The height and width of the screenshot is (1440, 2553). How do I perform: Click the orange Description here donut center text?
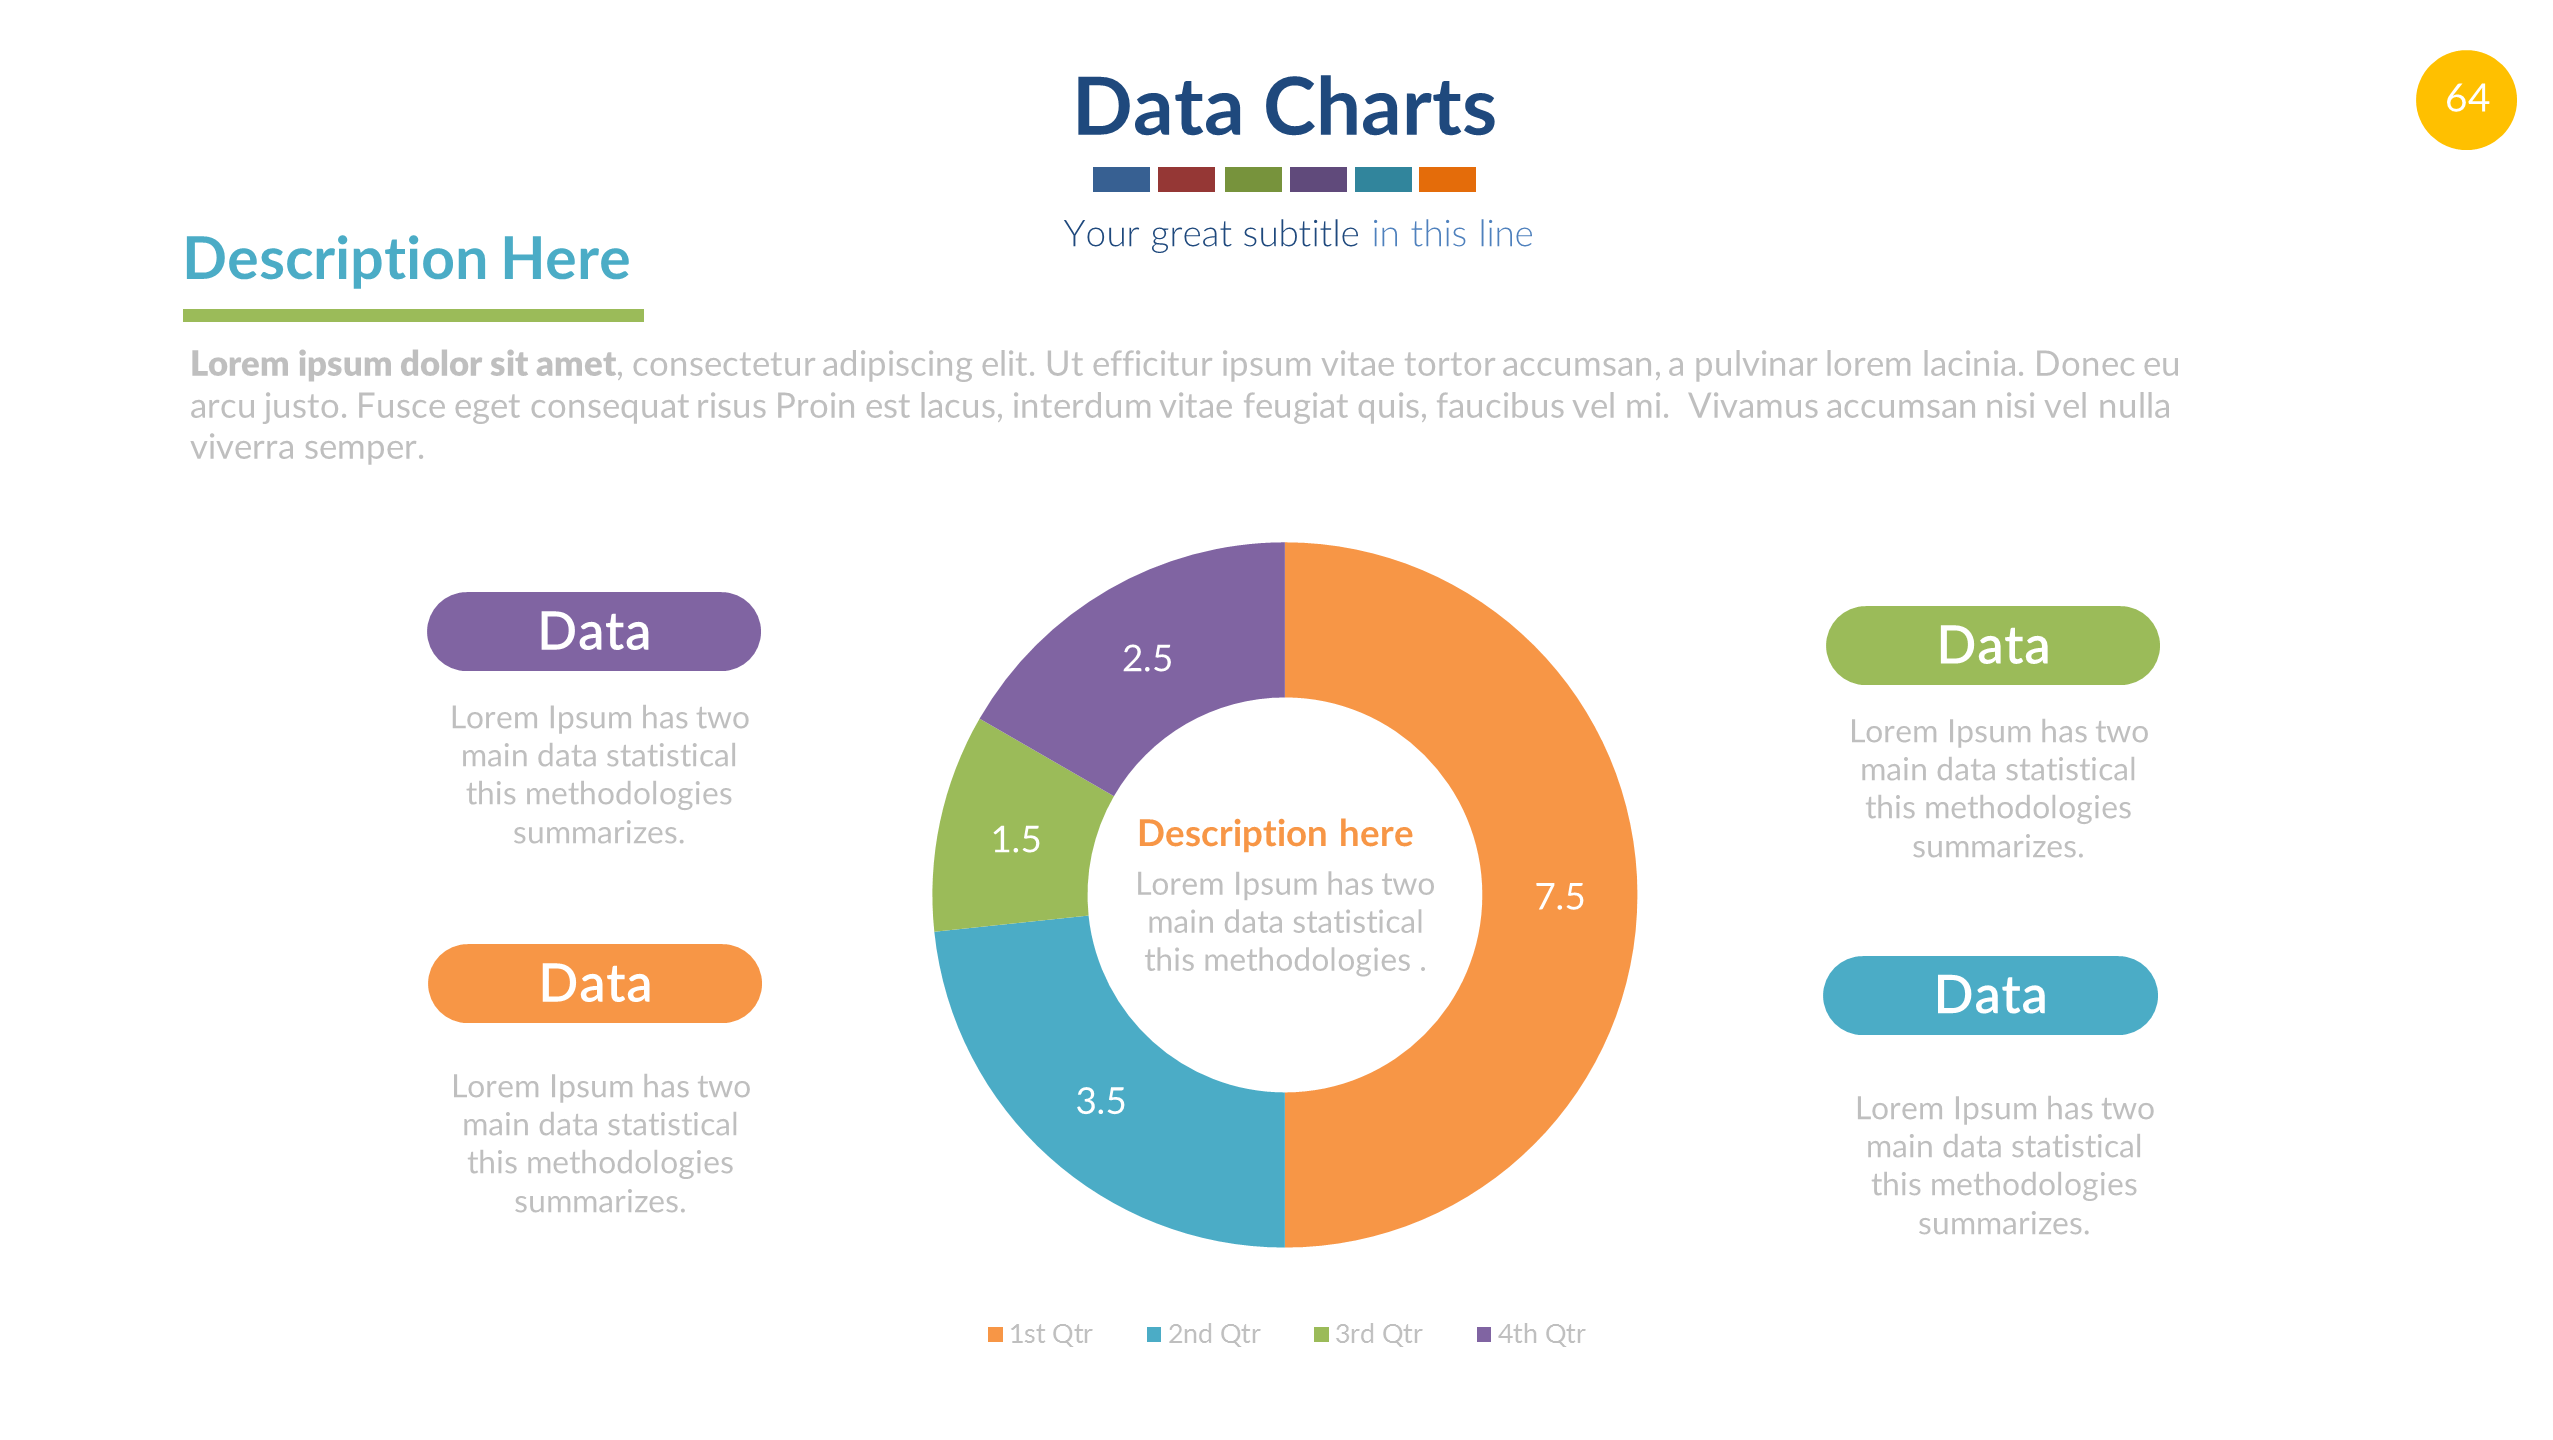(x=1275, y=833)
